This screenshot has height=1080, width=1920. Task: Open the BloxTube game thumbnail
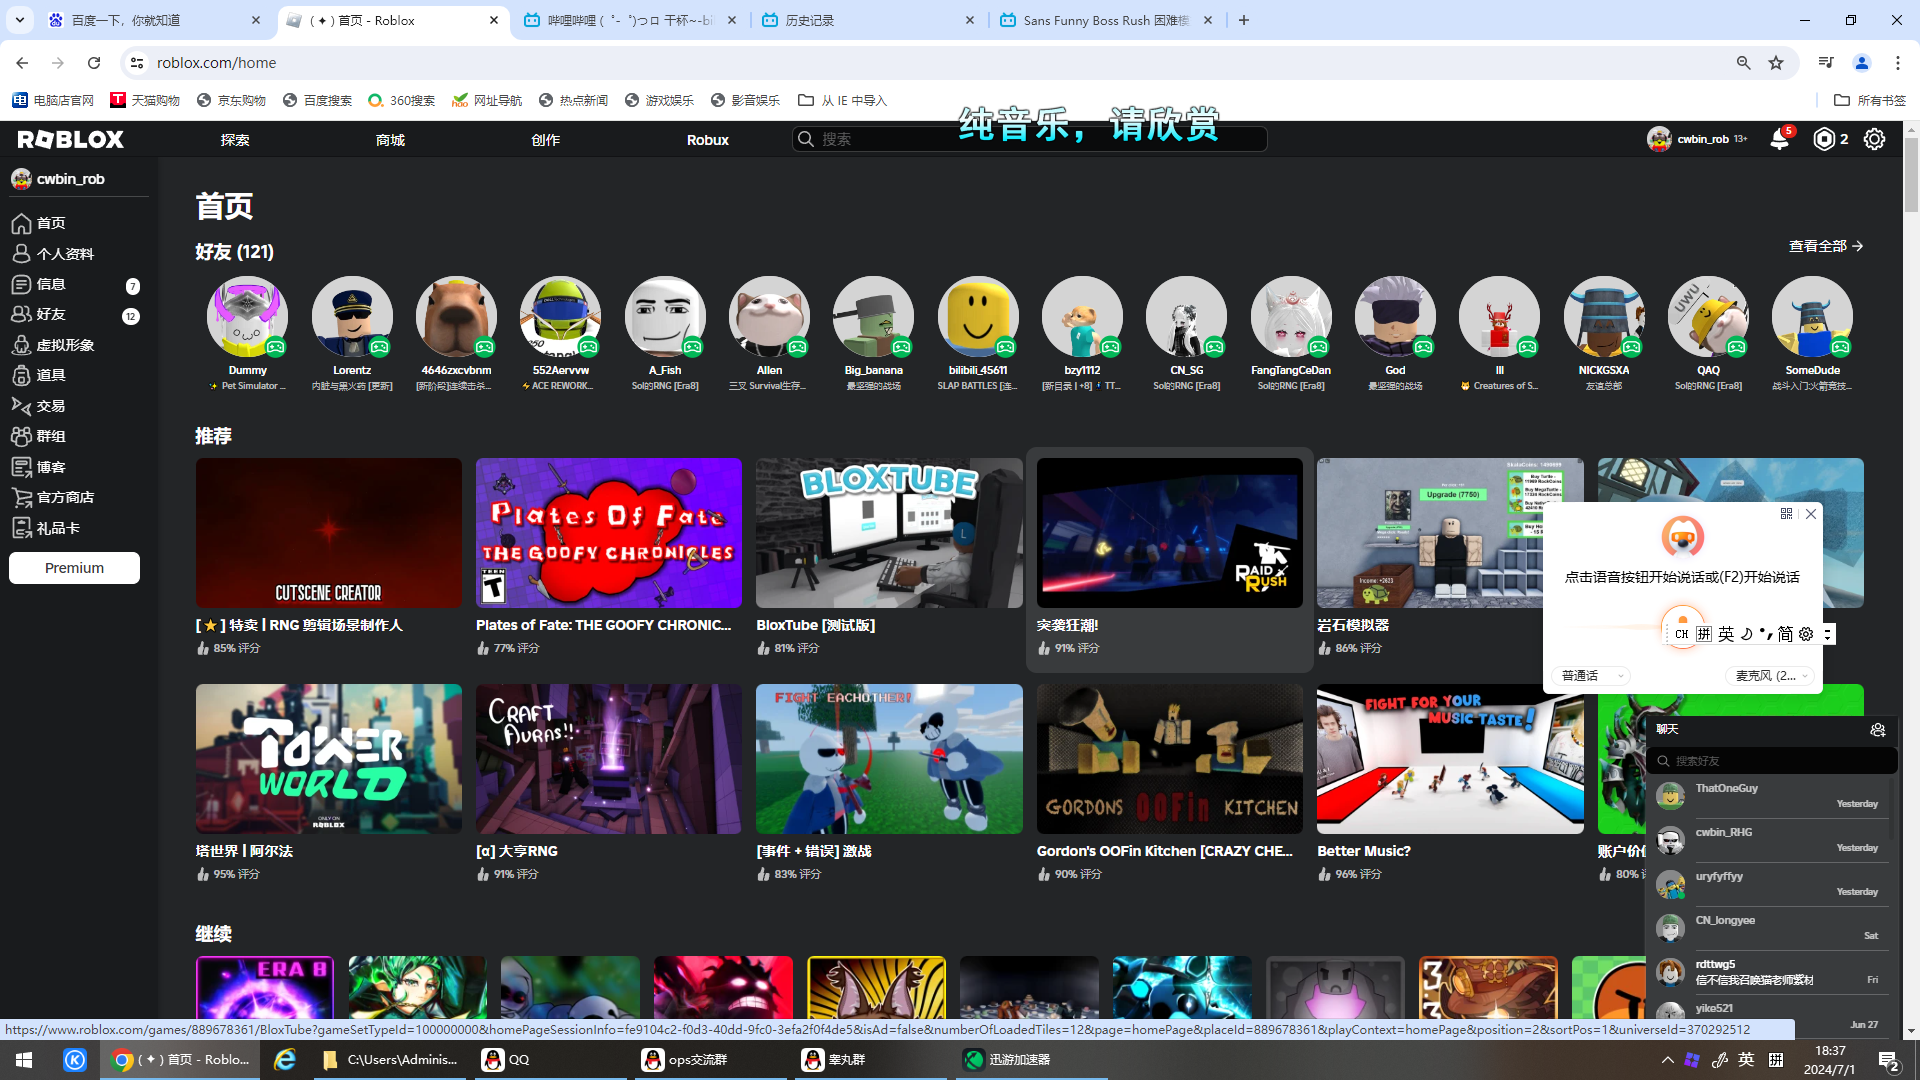click(x=889, y=533)
